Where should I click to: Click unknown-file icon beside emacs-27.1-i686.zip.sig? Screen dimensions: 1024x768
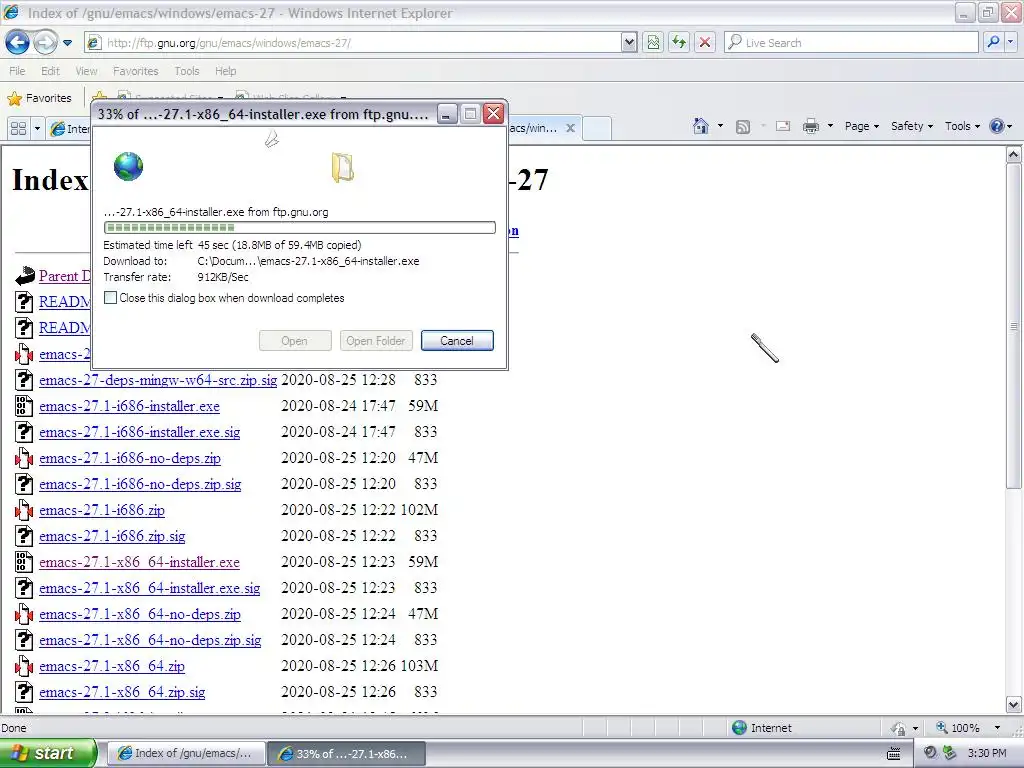click(24, 536)
